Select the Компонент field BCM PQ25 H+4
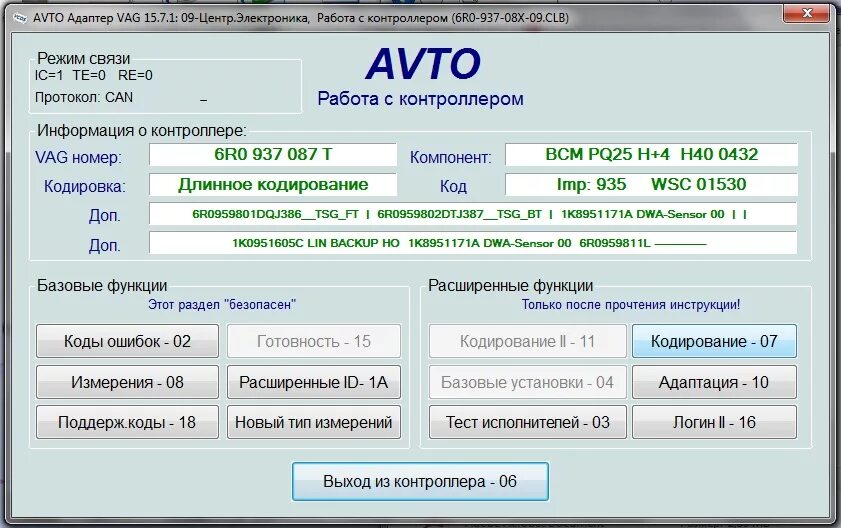Image resolution: width=841 pixels, height=528 pixels. point(651,155)
